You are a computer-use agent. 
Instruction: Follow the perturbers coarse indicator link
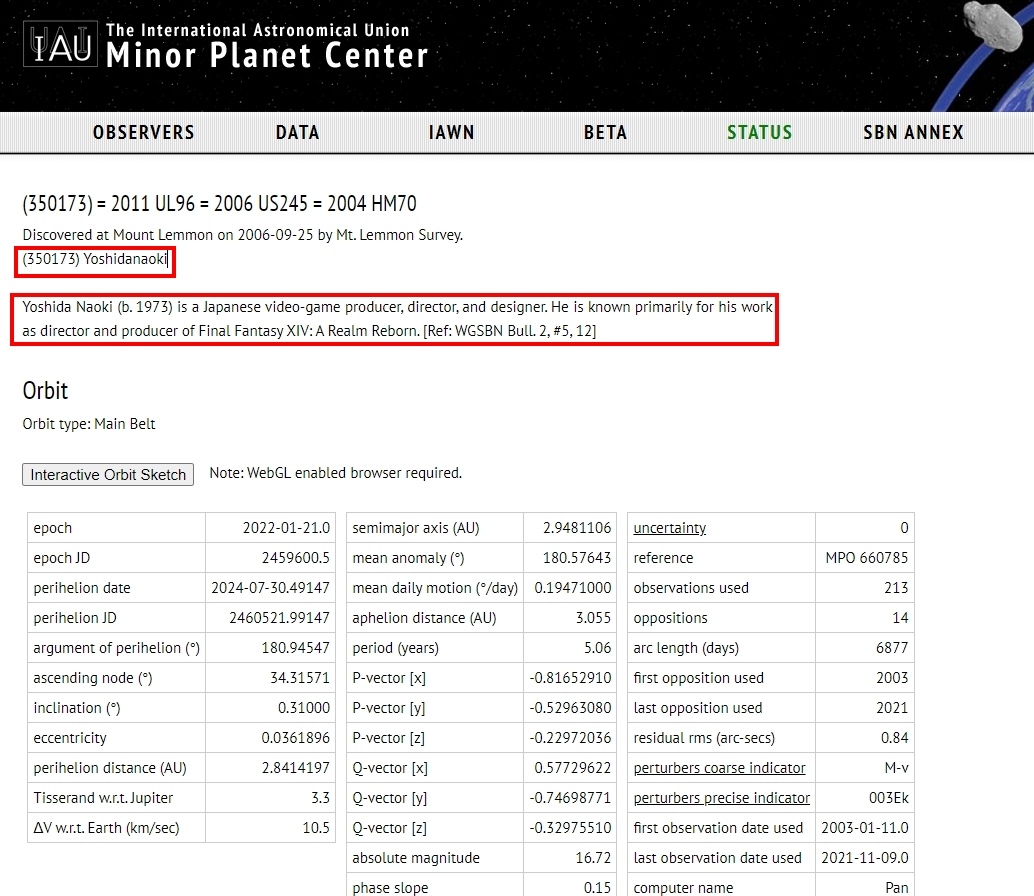[719, 768]
